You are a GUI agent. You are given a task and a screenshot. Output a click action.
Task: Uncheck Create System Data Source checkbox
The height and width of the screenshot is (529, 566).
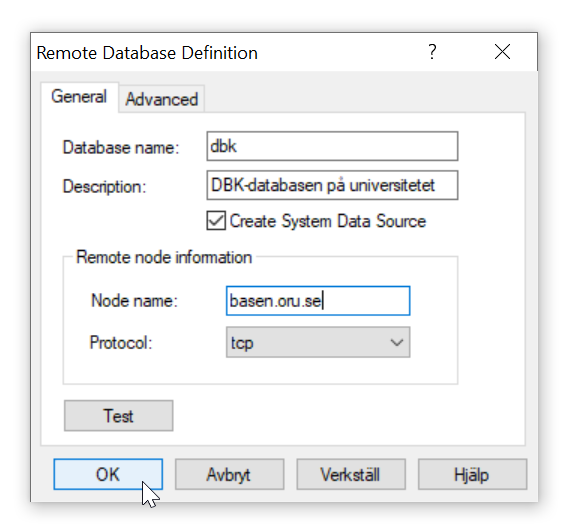(216, 221)
